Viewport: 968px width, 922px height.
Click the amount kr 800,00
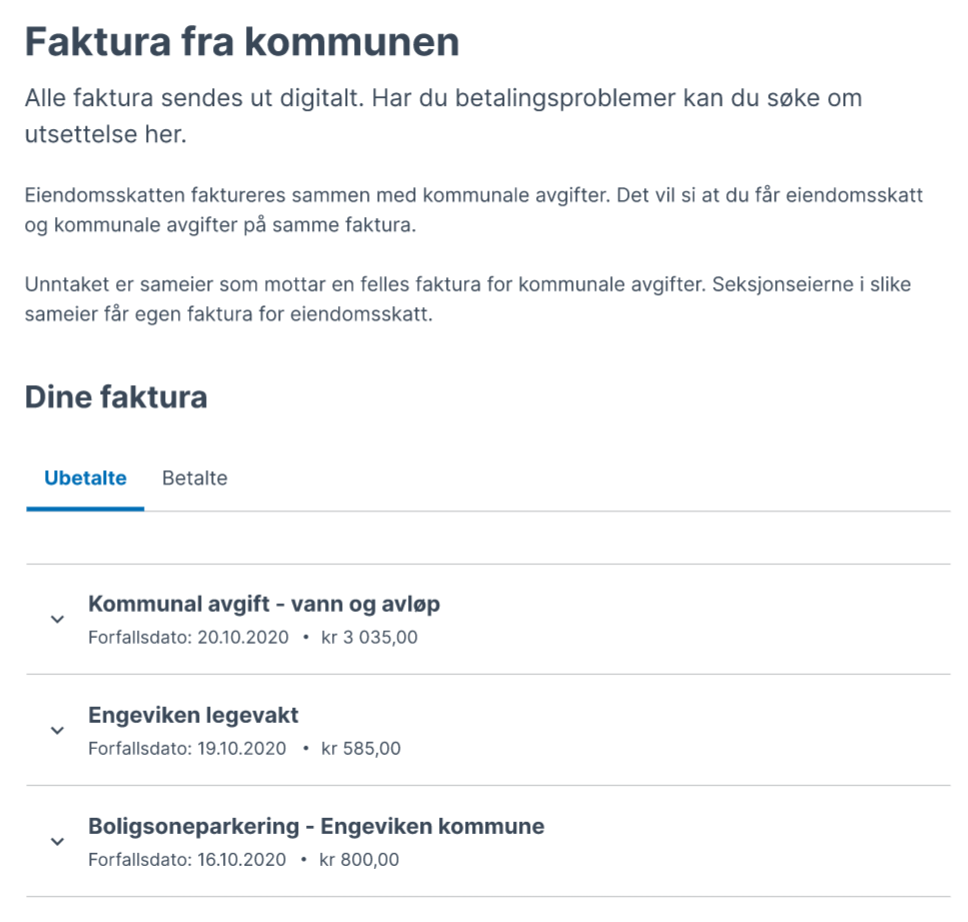pos(360,860)
